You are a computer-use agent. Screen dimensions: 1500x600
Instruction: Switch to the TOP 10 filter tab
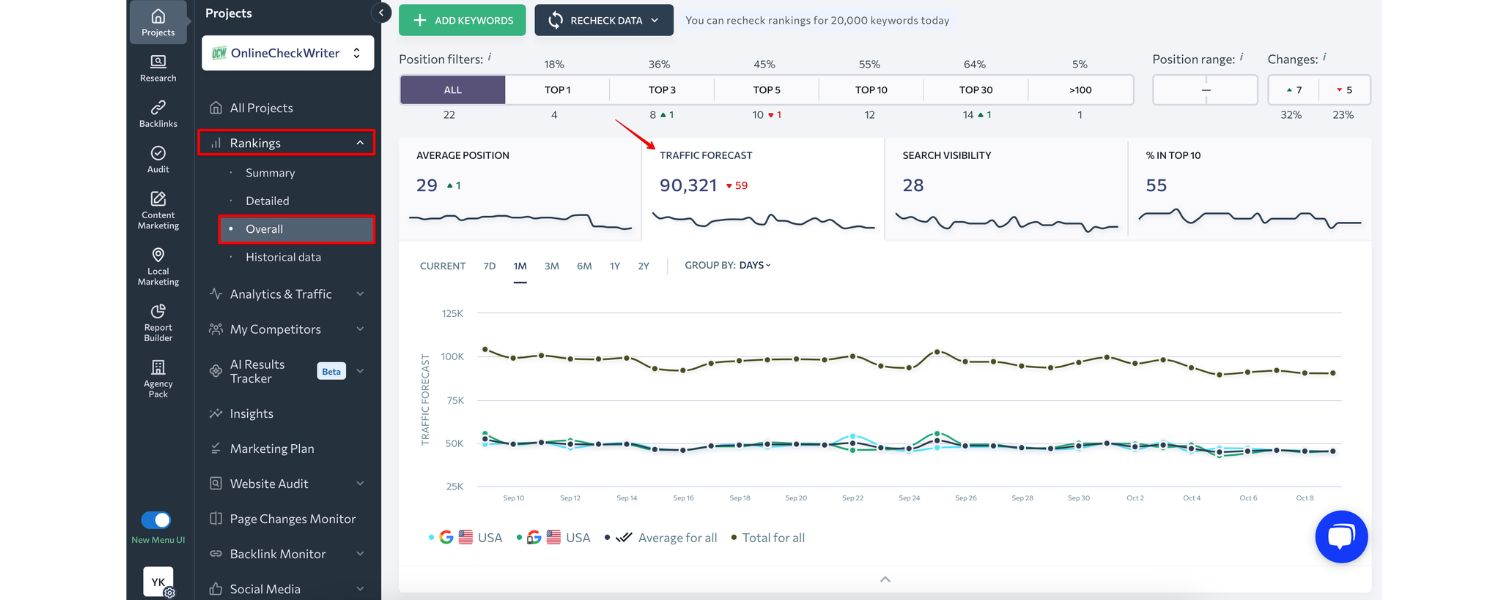(869, 89)
